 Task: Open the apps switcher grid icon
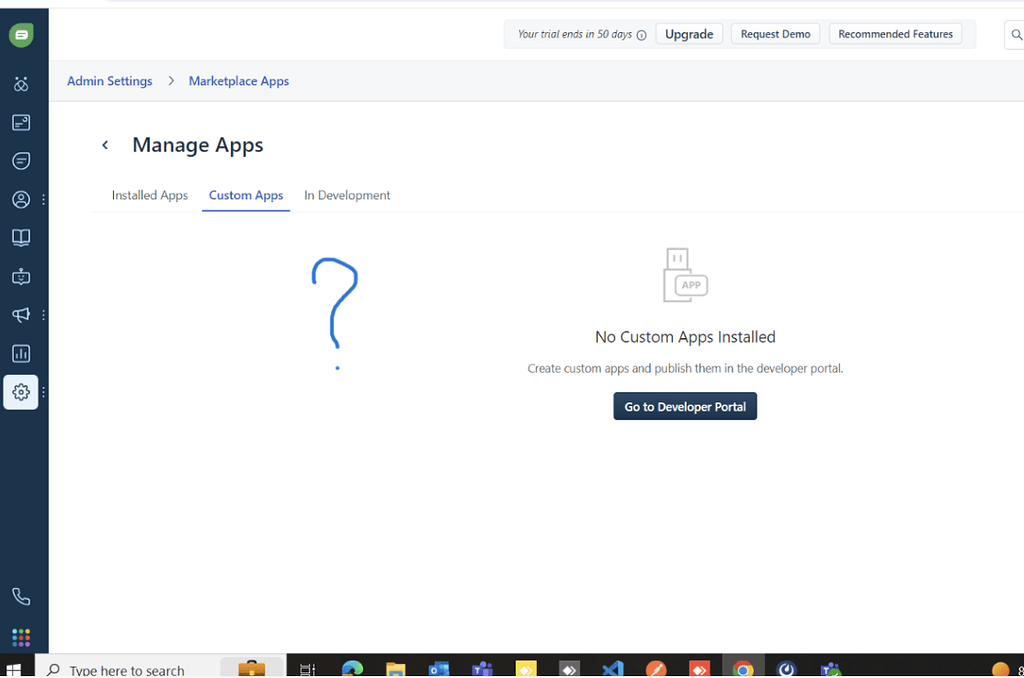[x=21, y=637]
